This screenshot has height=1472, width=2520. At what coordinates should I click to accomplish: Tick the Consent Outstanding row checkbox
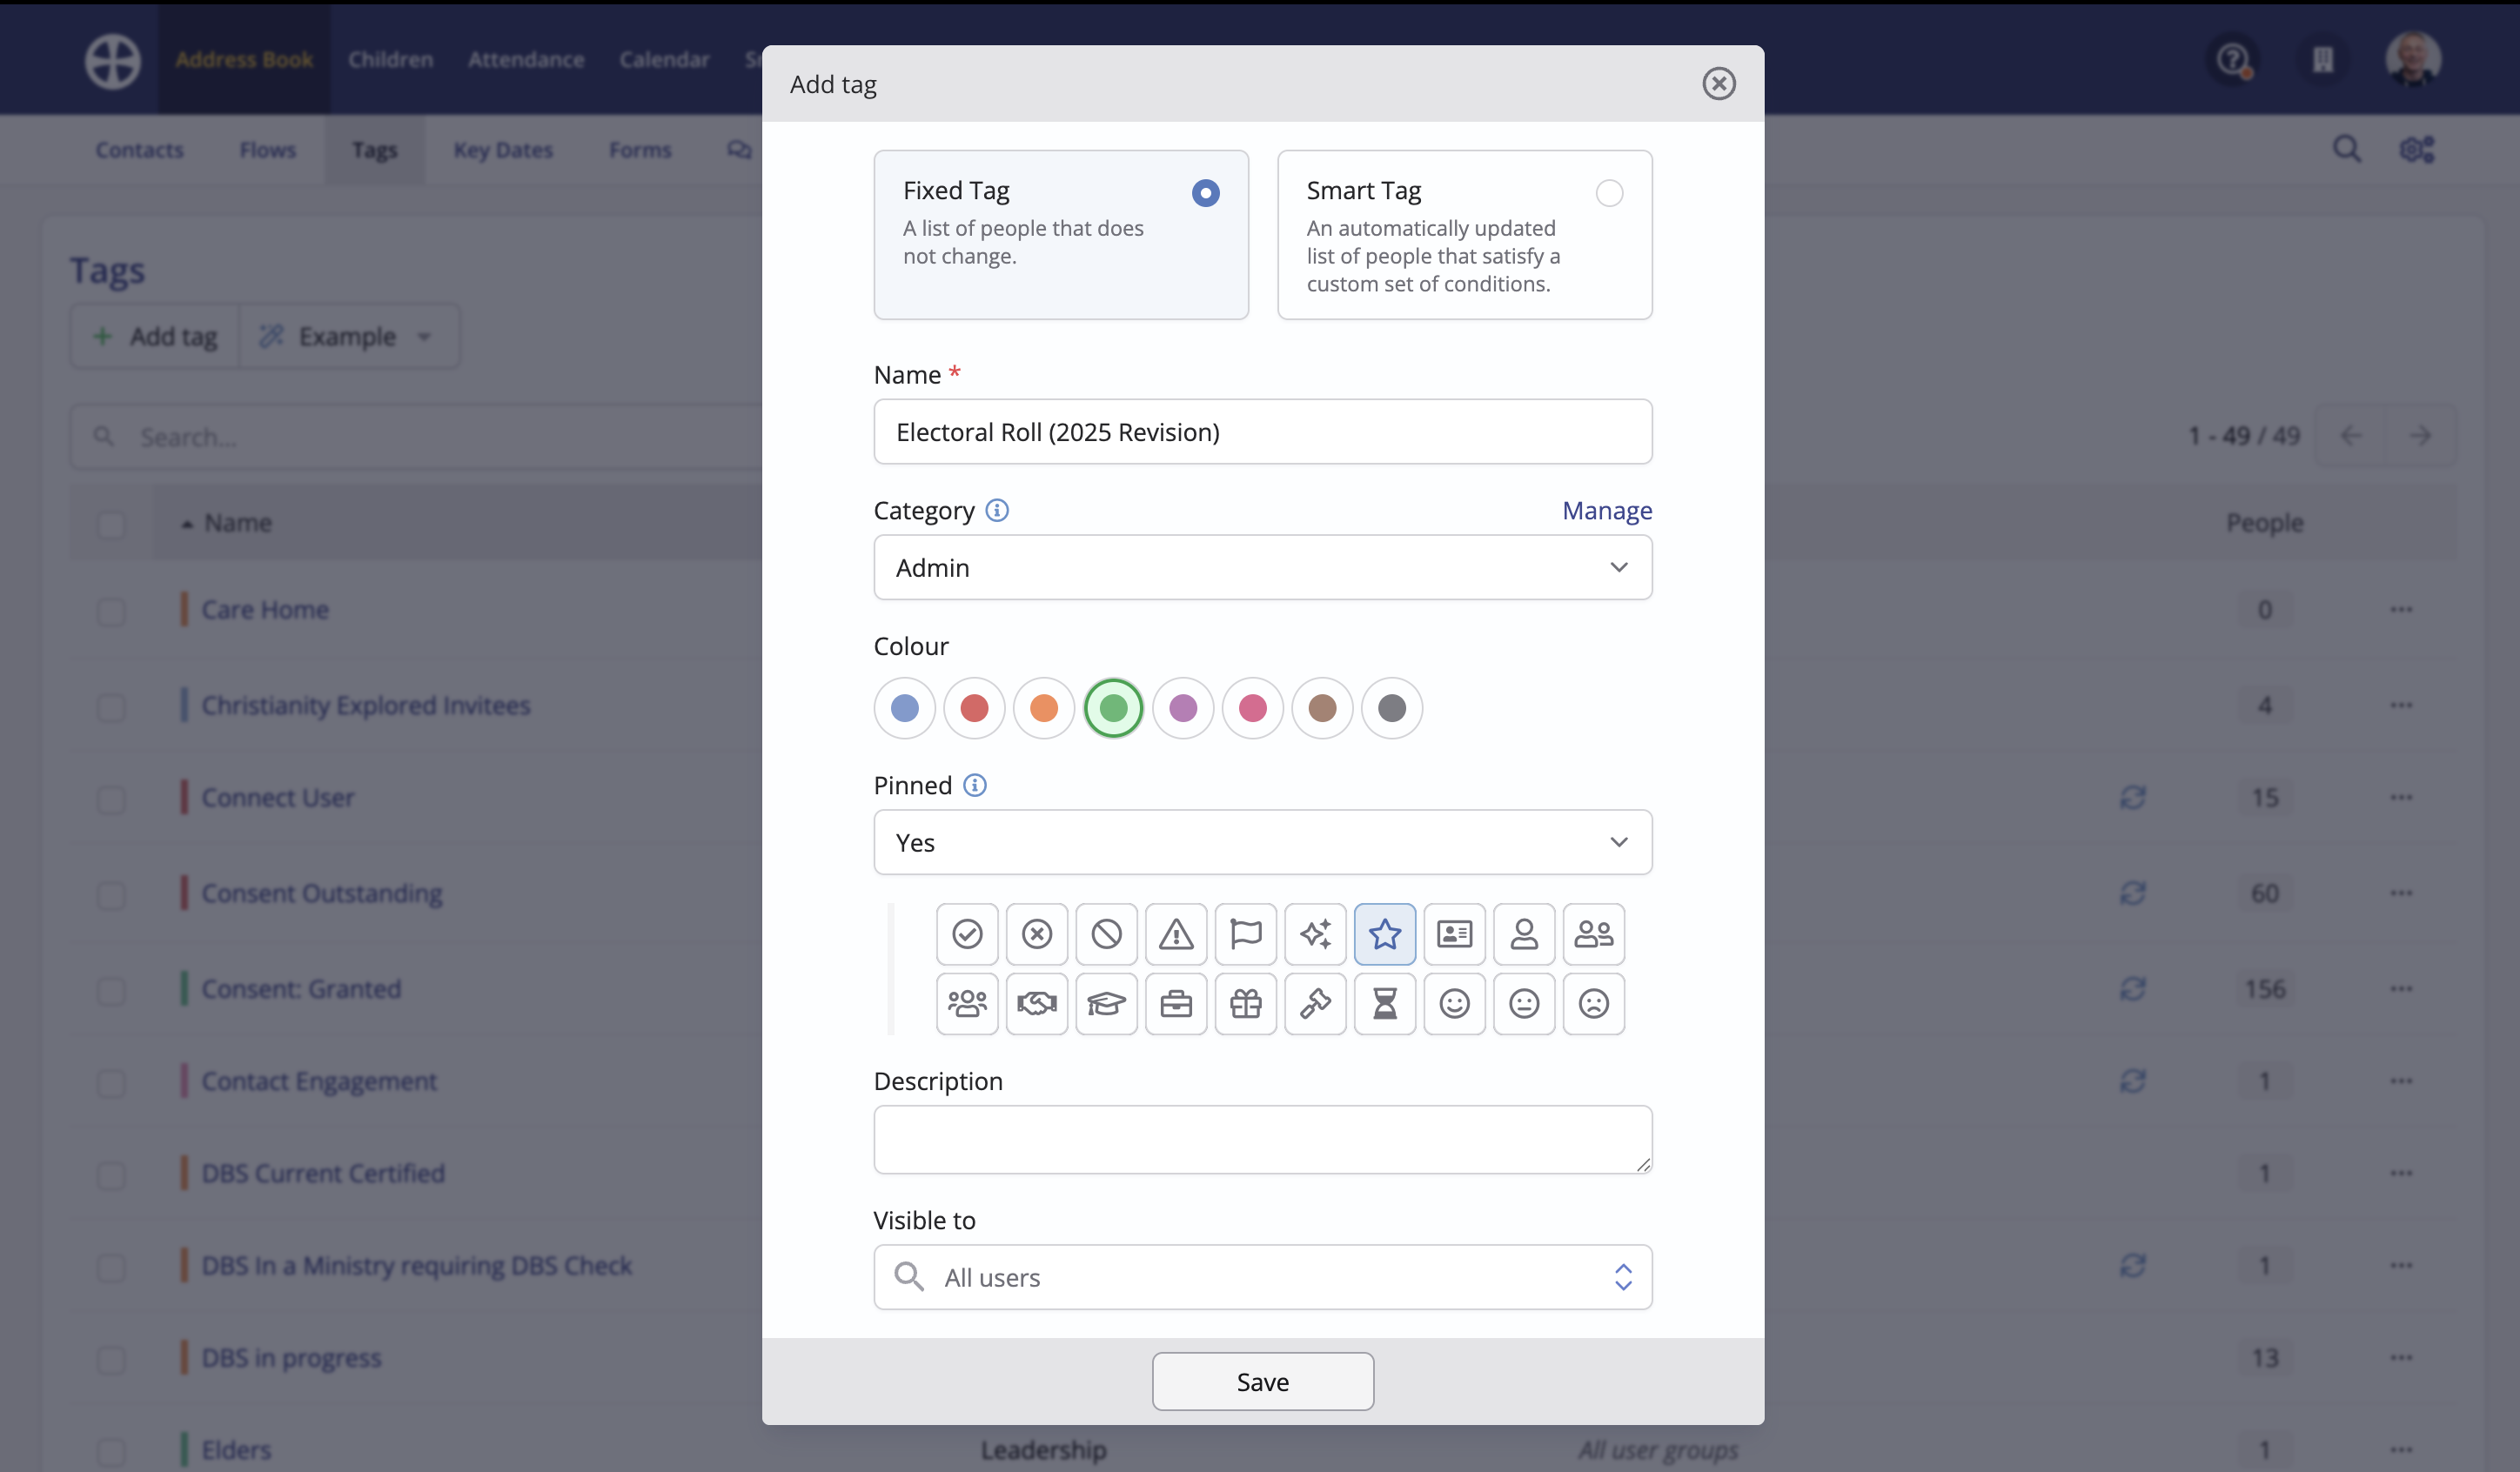click(111, 894)
